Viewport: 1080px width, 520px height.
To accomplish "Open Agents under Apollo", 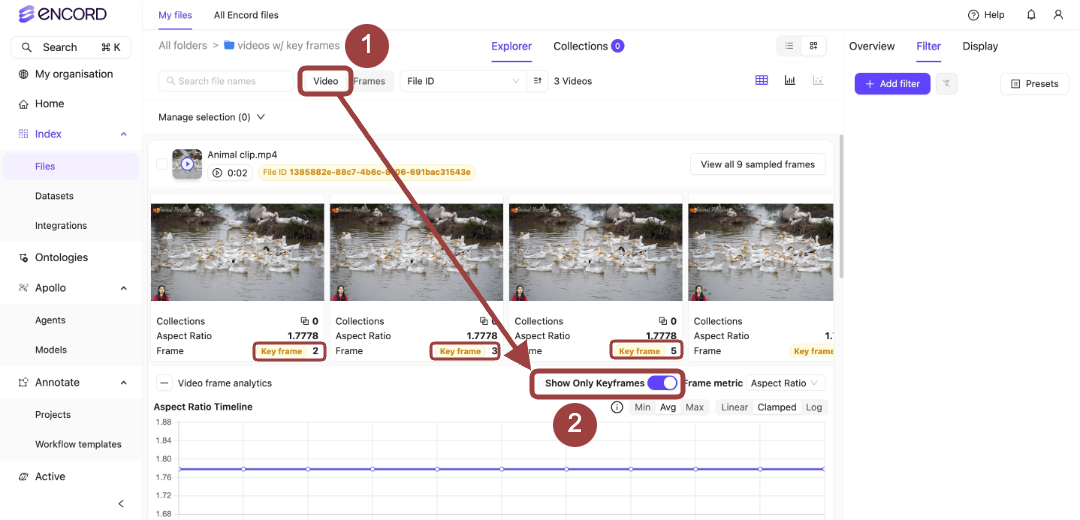I will click(x=50, y=320).
